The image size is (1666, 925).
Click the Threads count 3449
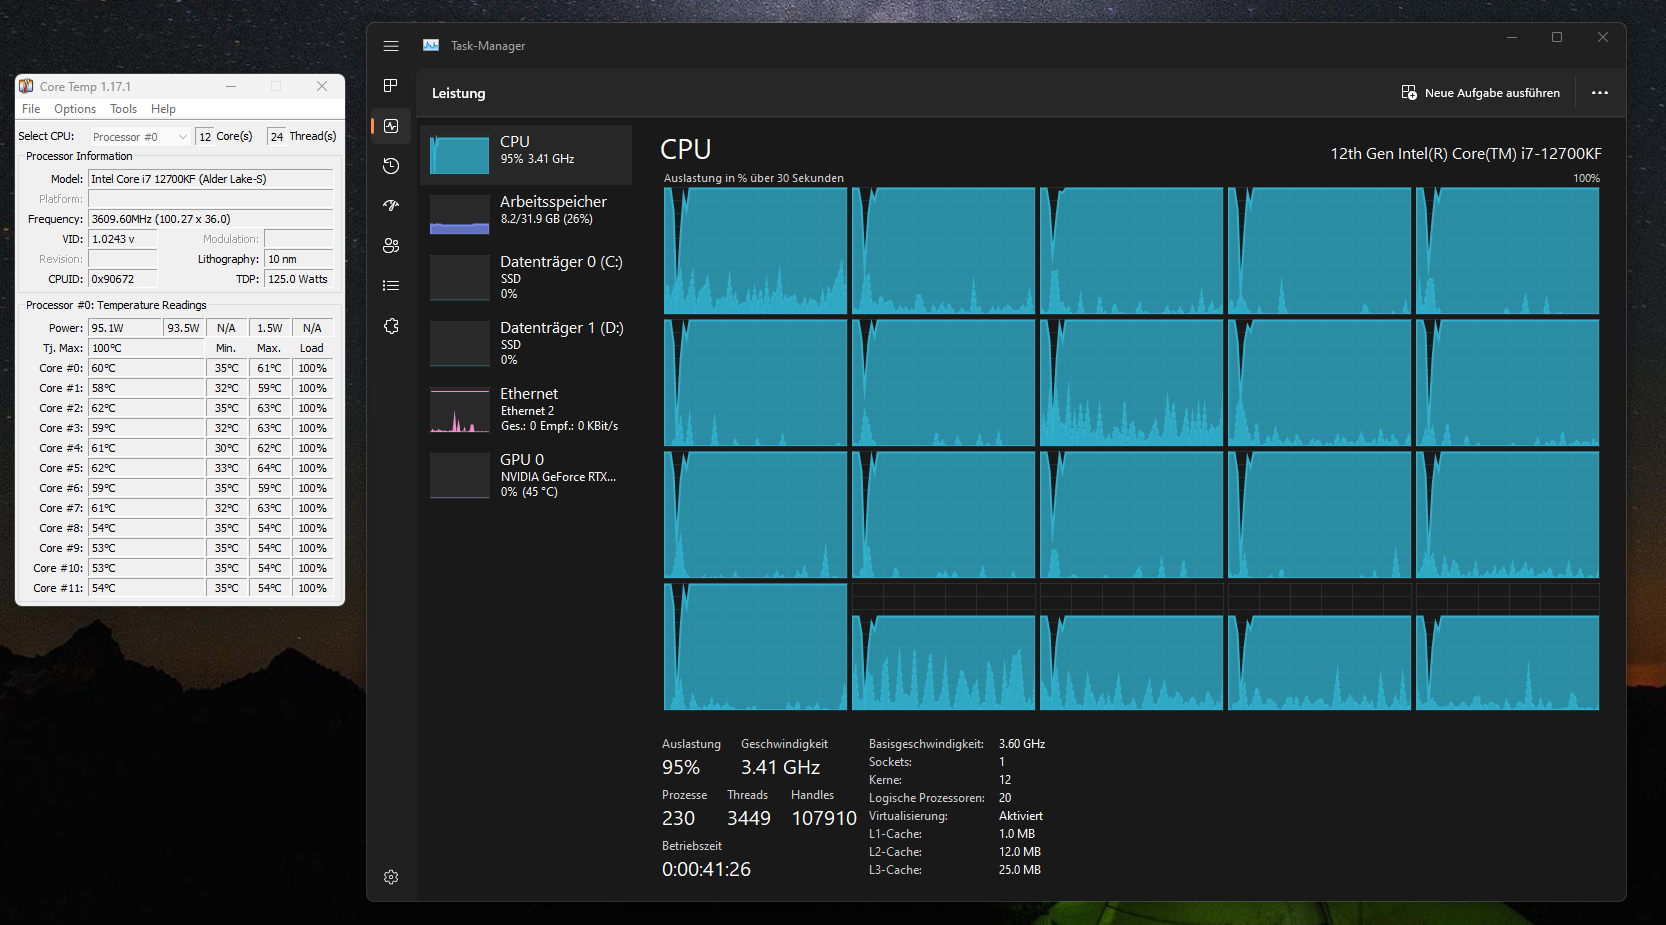(x=749, y=819)
